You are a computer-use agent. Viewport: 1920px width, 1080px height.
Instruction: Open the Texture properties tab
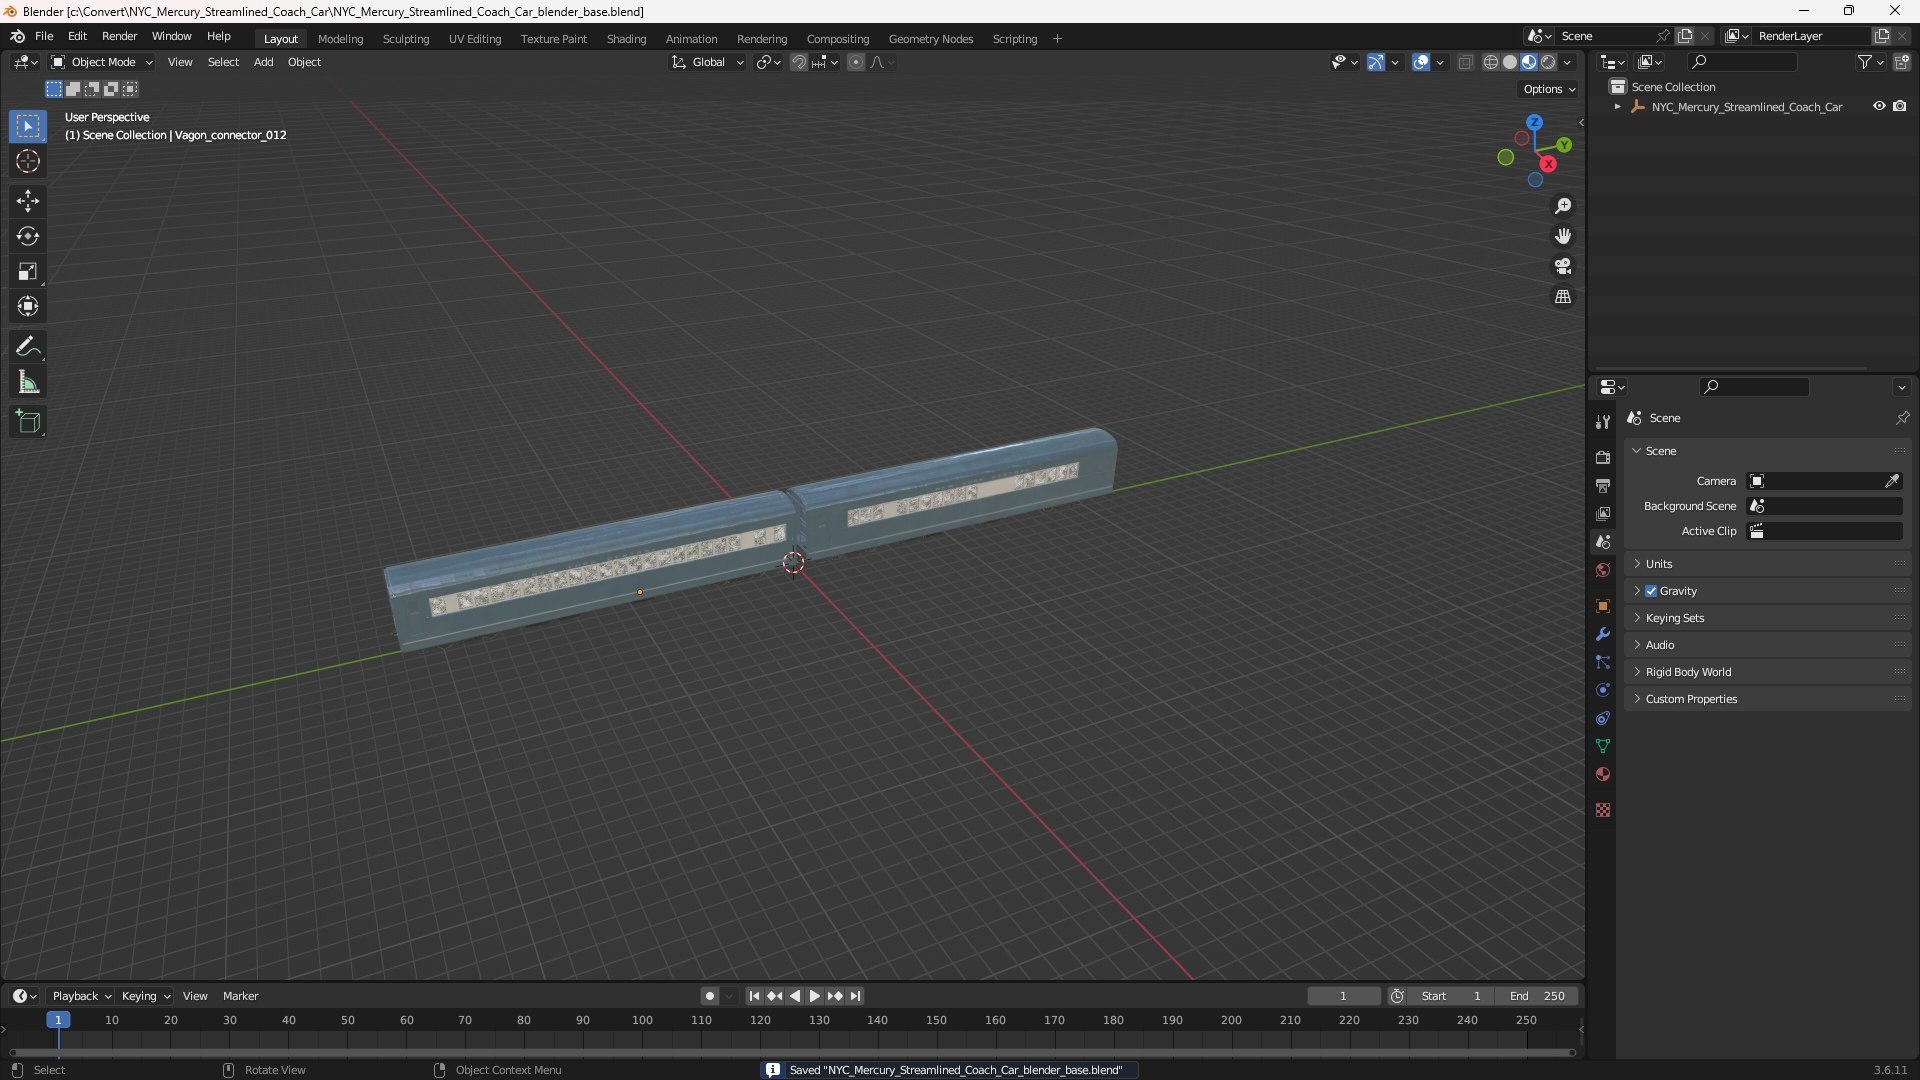click(x=1603, y=810)
